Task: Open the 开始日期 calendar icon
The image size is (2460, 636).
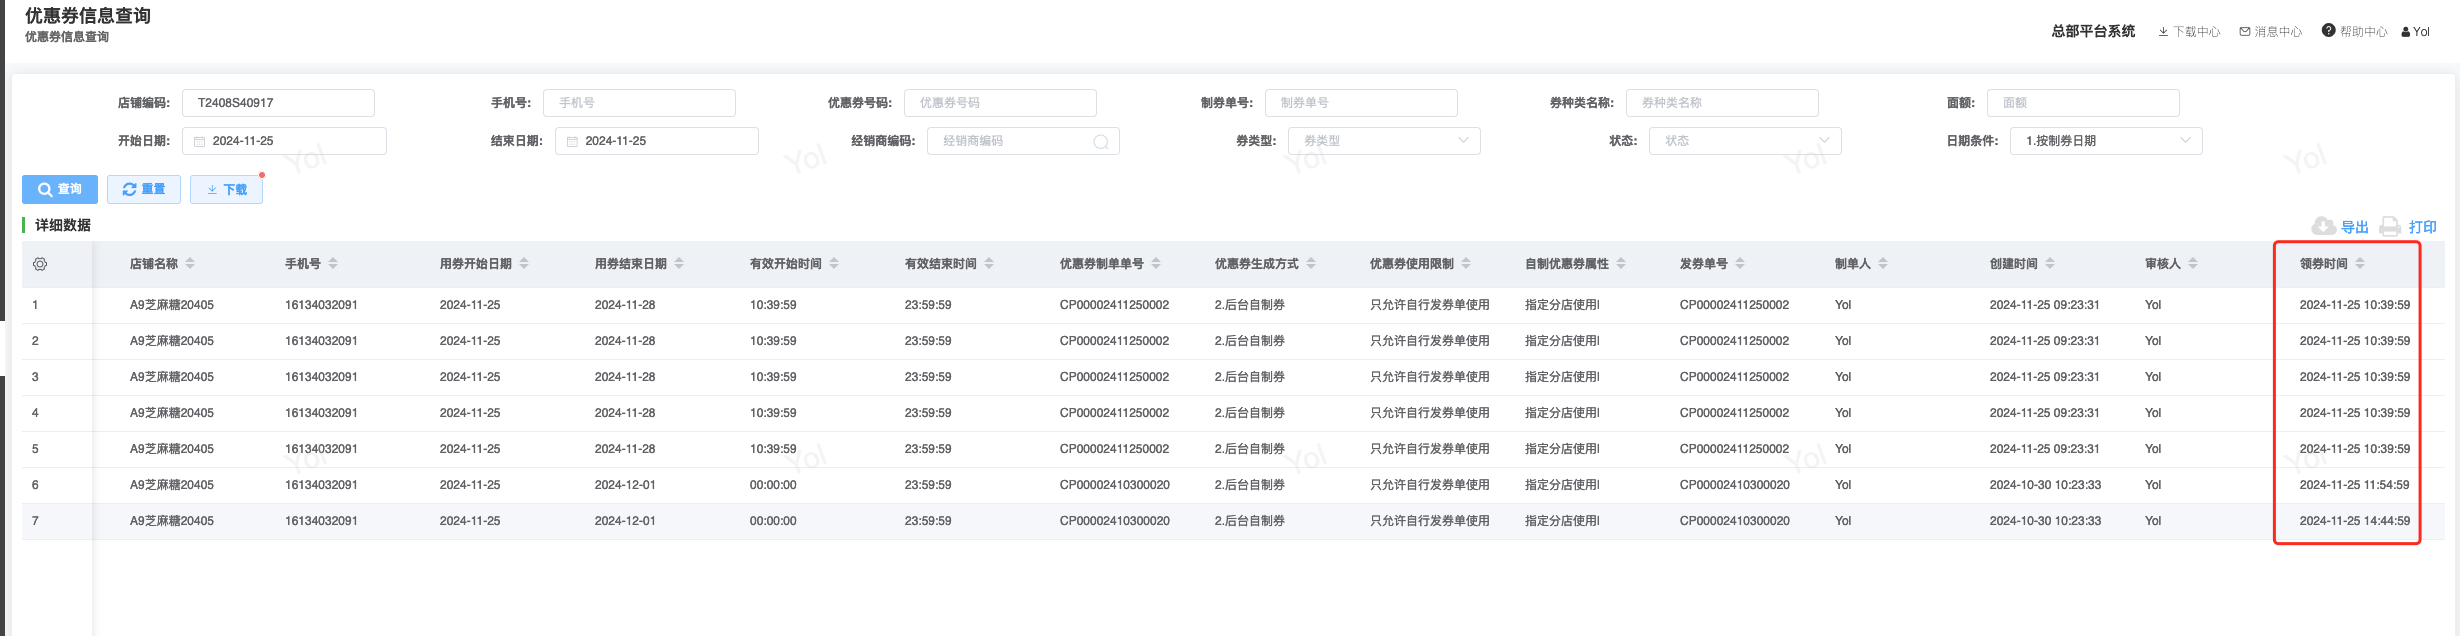Action: pos(200,142)
